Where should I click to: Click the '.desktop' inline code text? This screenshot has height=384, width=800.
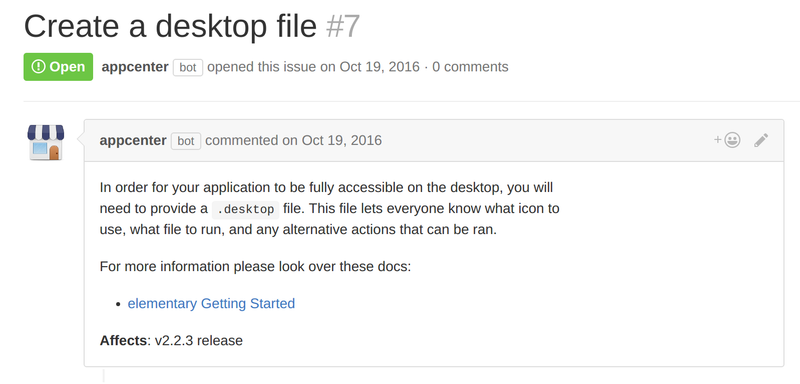[x=245, y=209]
